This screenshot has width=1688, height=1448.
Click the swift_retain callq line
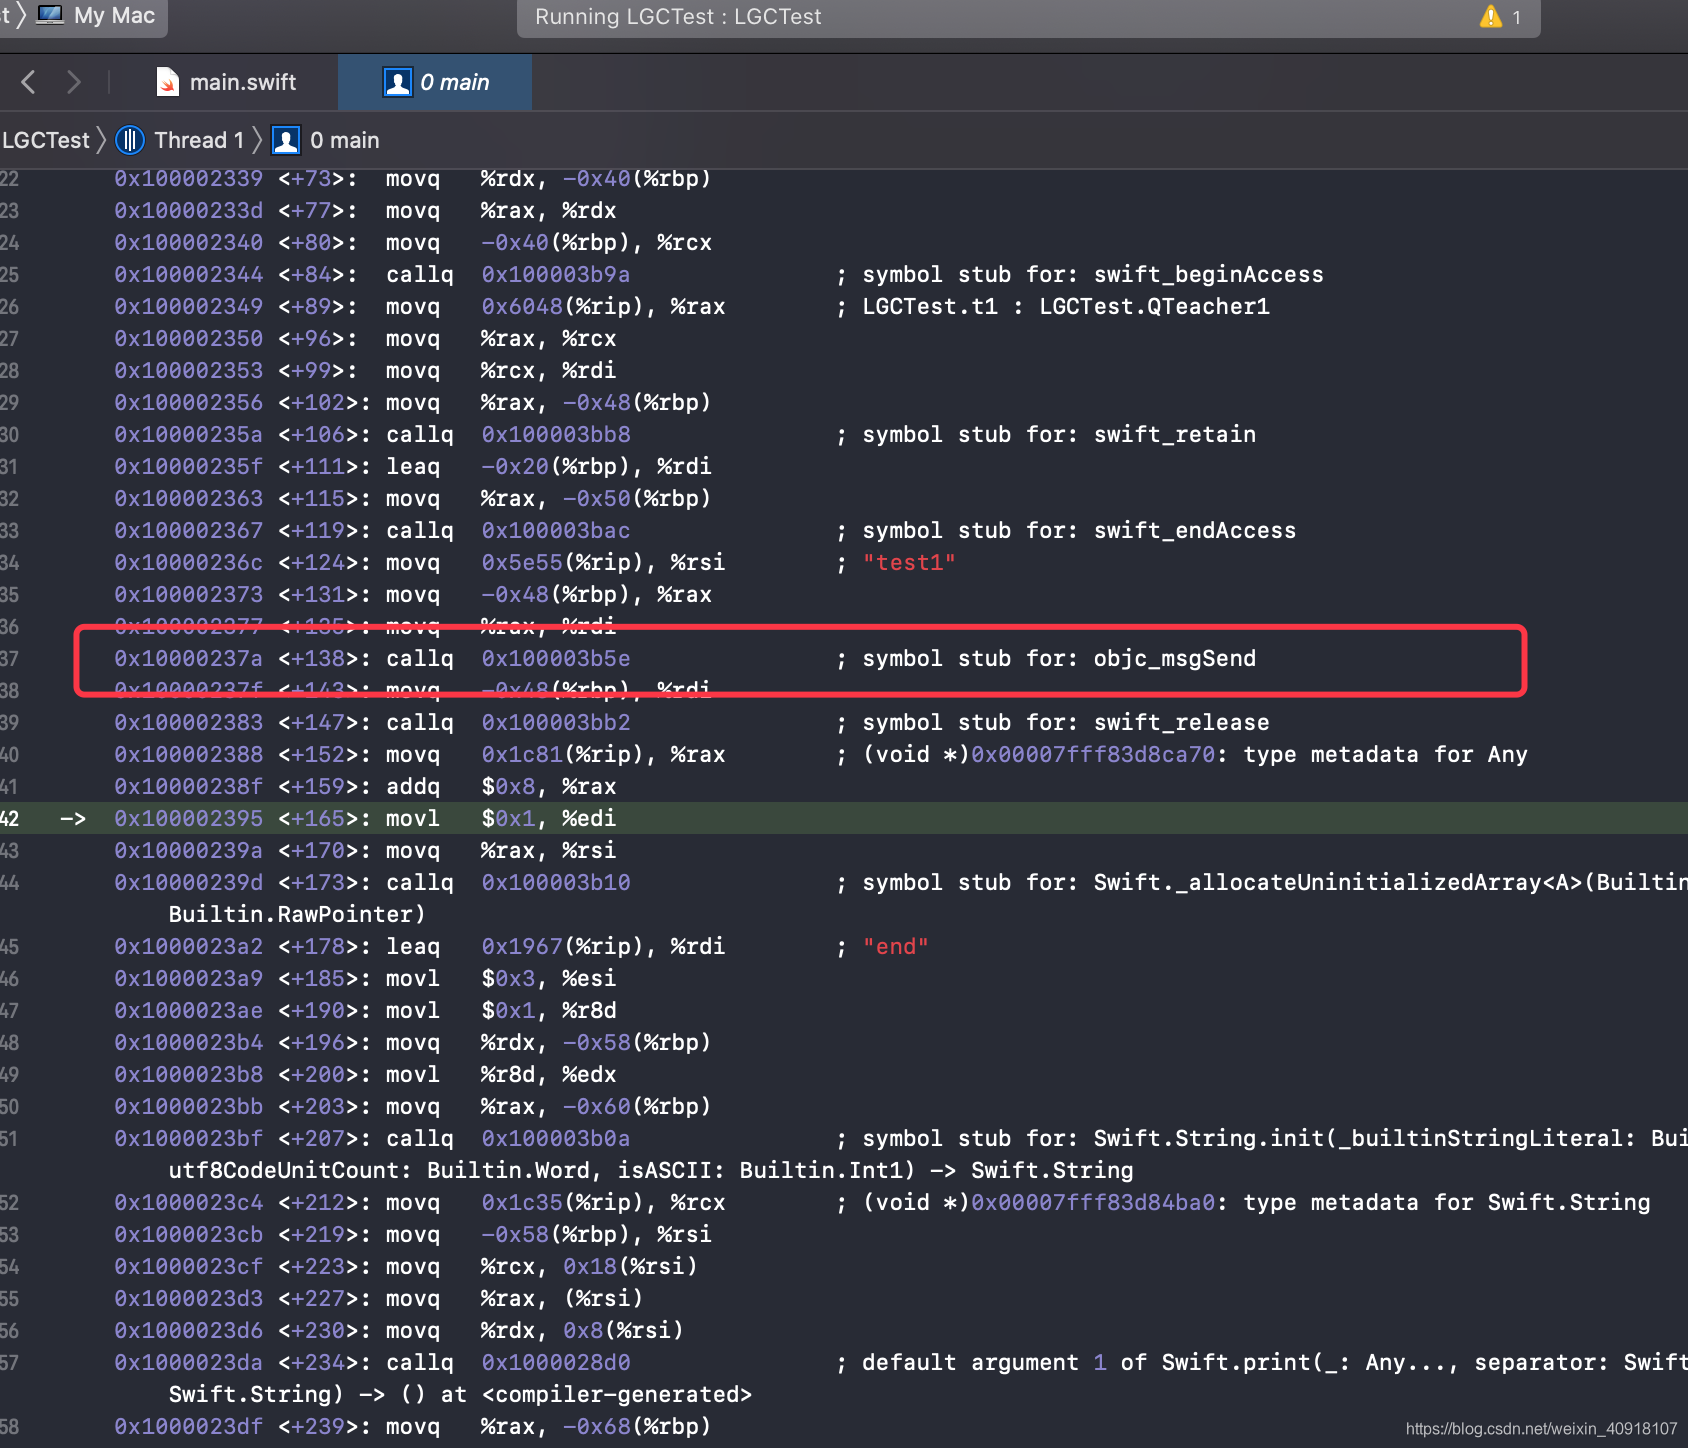point(844,434)
